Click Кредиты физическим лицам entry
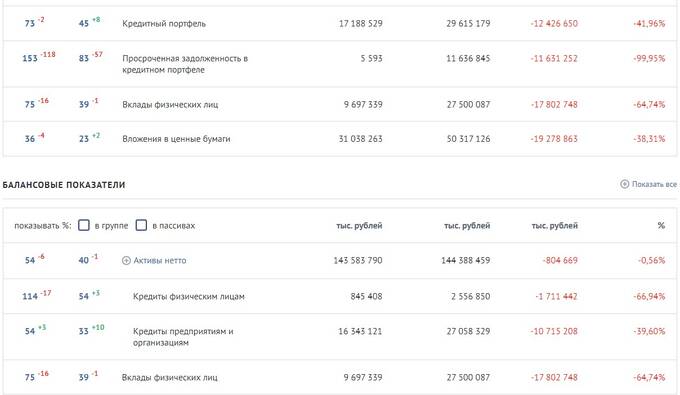 click(189, 296)
